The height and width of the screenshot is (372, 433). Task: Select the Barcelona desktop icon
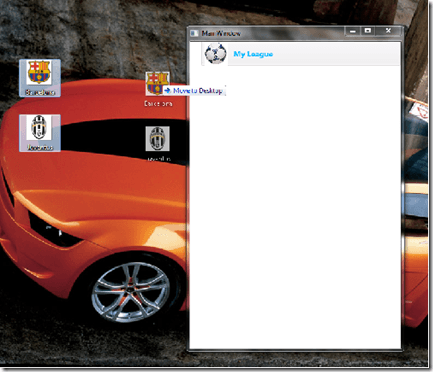[x=40, y=78]
